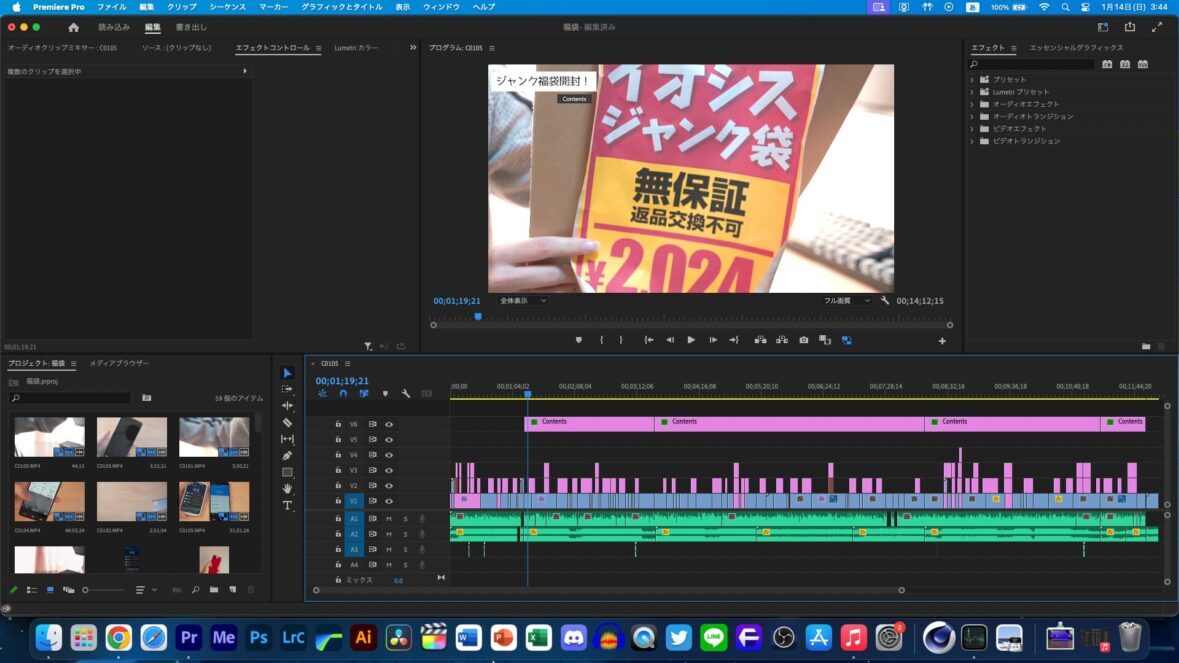
Task: Switch to the メディアブラウザー tab
Action: click(x=120, y=363)
